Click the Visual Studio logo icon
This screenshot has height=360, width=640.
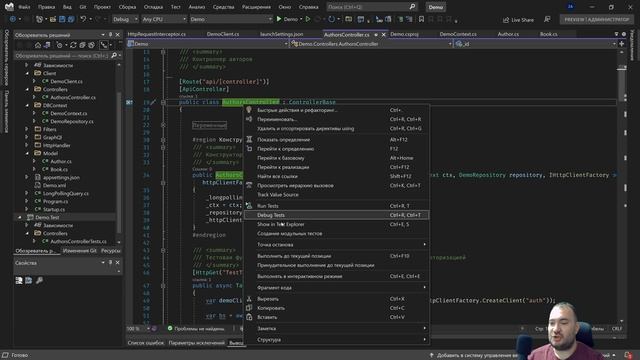point(9,7)
